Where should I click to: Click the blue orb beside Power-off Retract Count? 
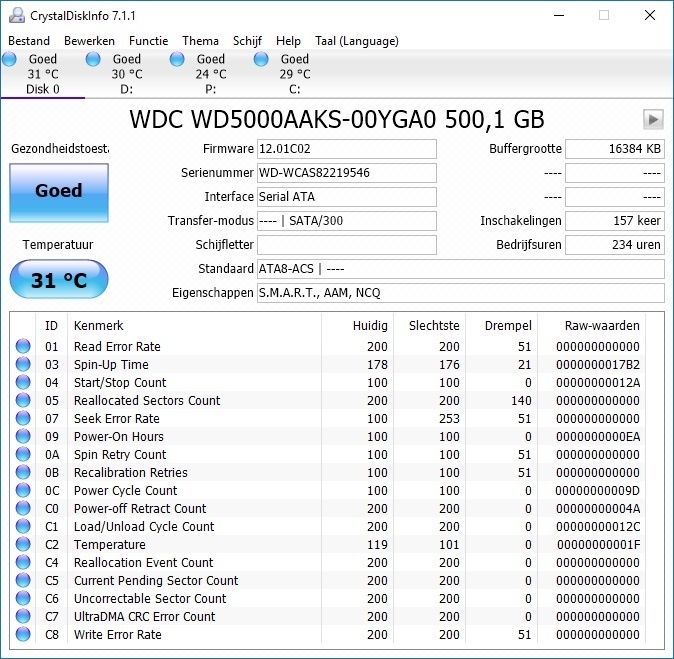coord(23,509)
